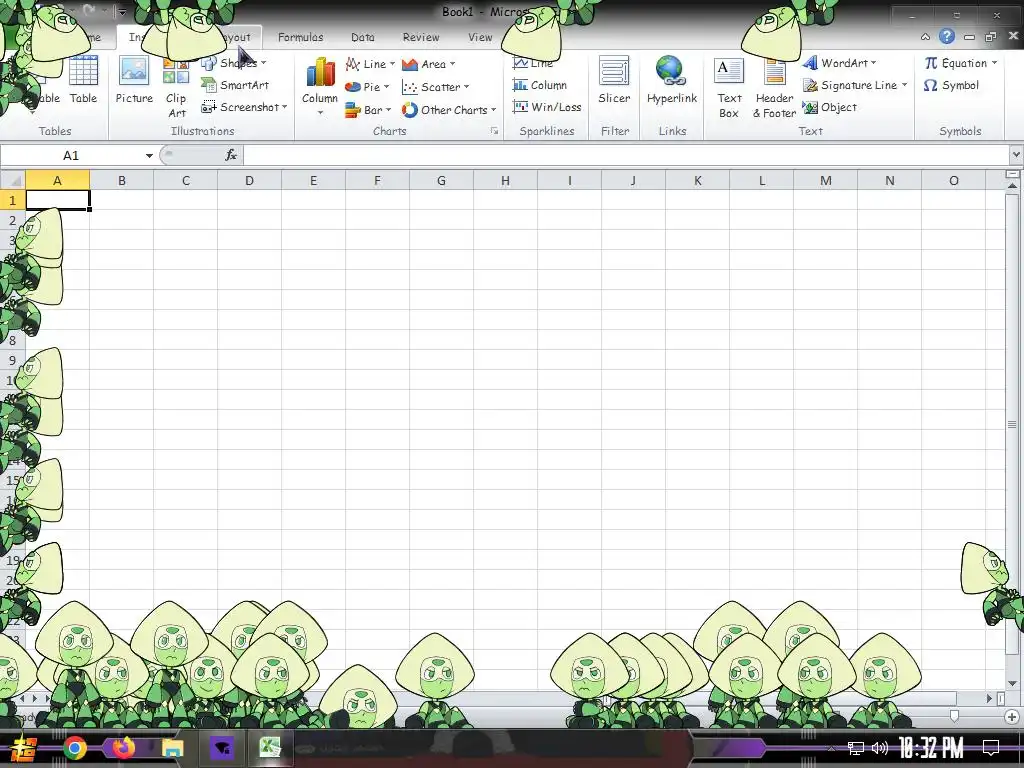
Task: Select column D header
Action: [x=249, y=180]
